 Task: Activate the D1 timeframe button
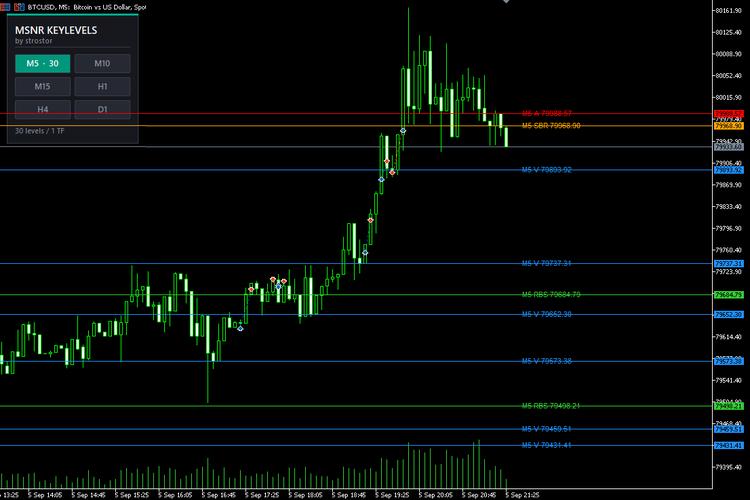102,109
